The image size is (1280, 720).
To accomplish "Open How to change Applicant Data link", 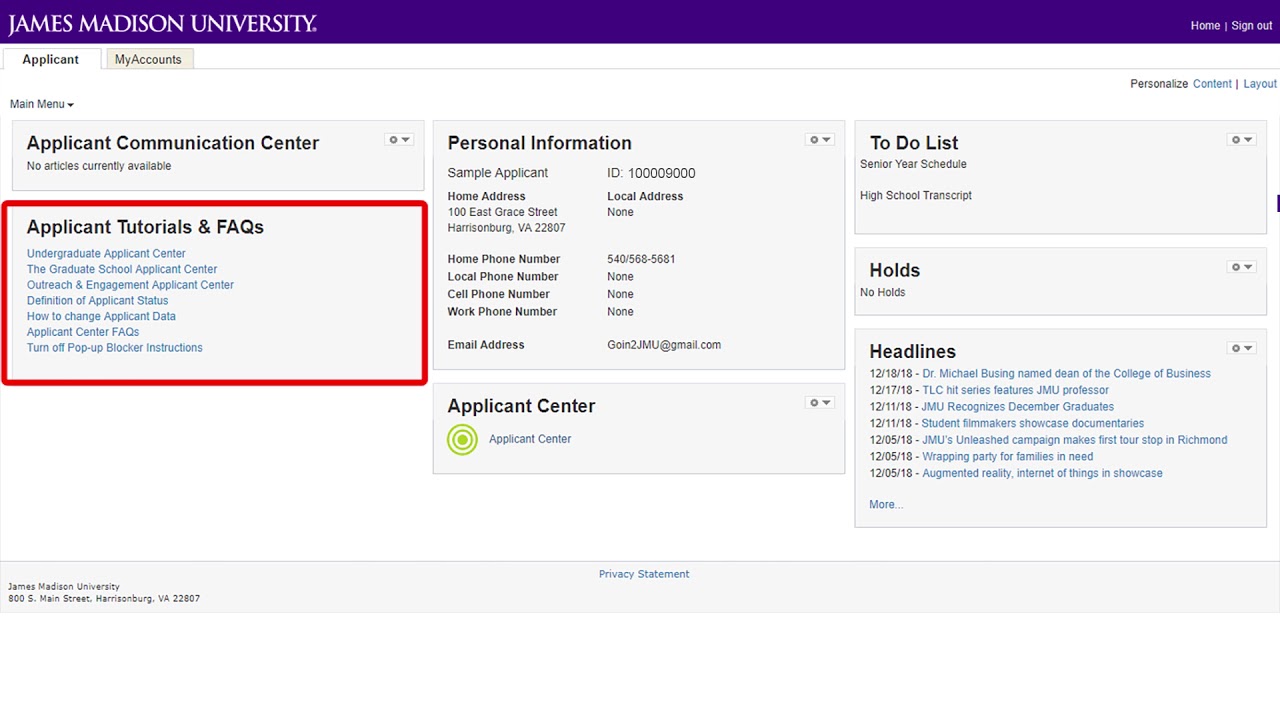I will [x=101, y=316].
